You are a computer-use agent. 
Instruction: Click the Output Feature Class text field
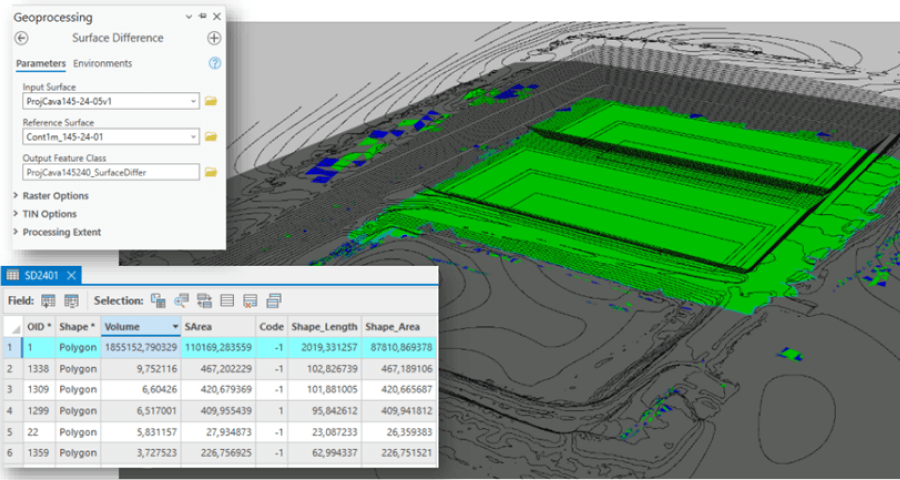110,172
